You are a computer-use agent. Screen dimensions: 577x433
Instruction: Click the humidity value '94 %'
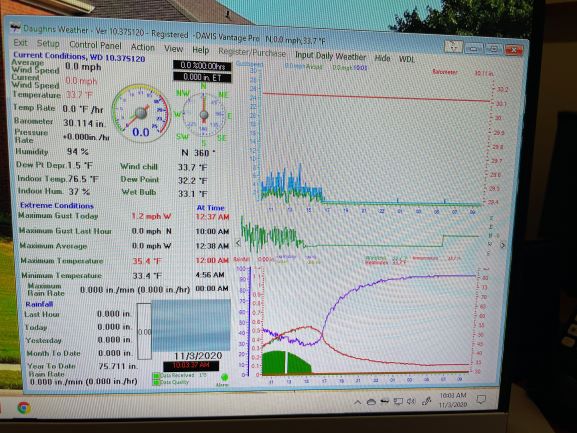(x=78, y=151)
